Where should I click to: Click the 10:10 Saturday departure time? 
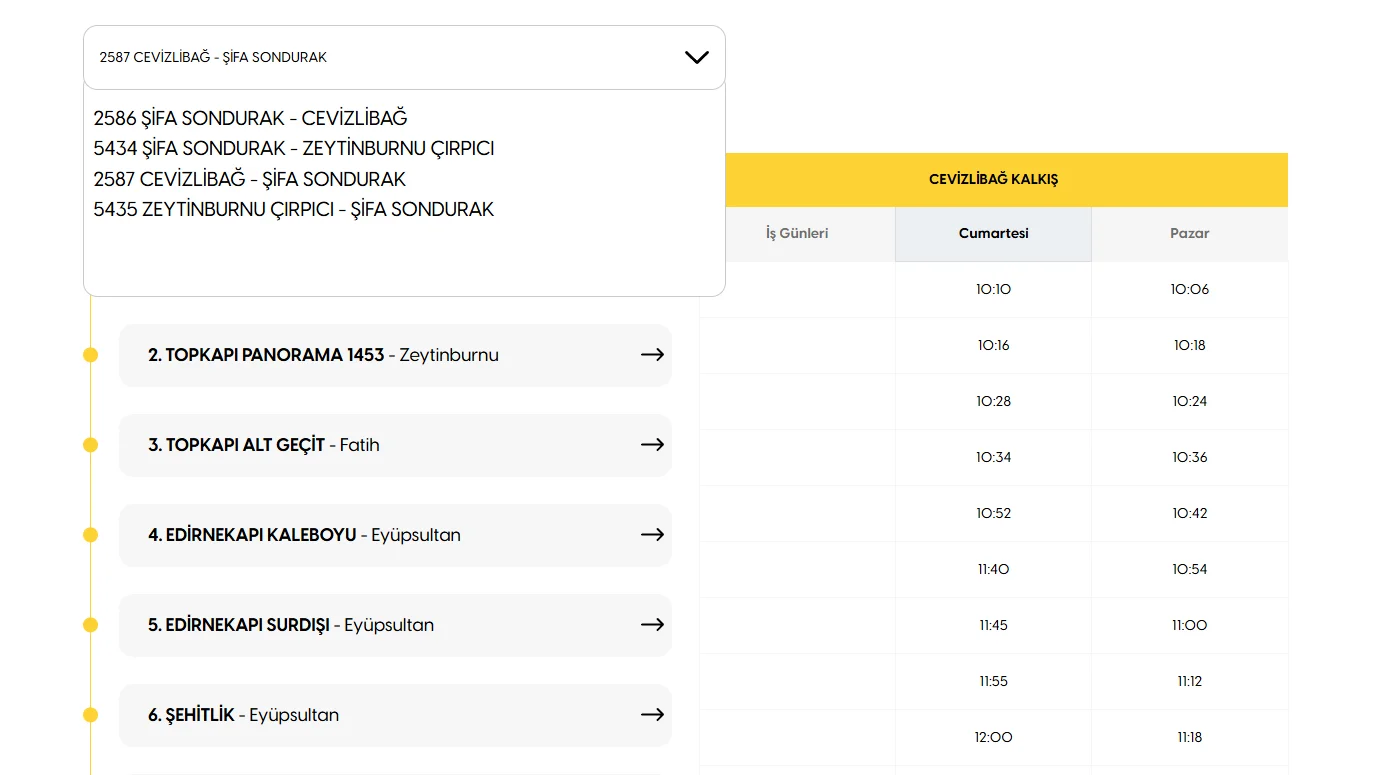[x=993, y=290]
